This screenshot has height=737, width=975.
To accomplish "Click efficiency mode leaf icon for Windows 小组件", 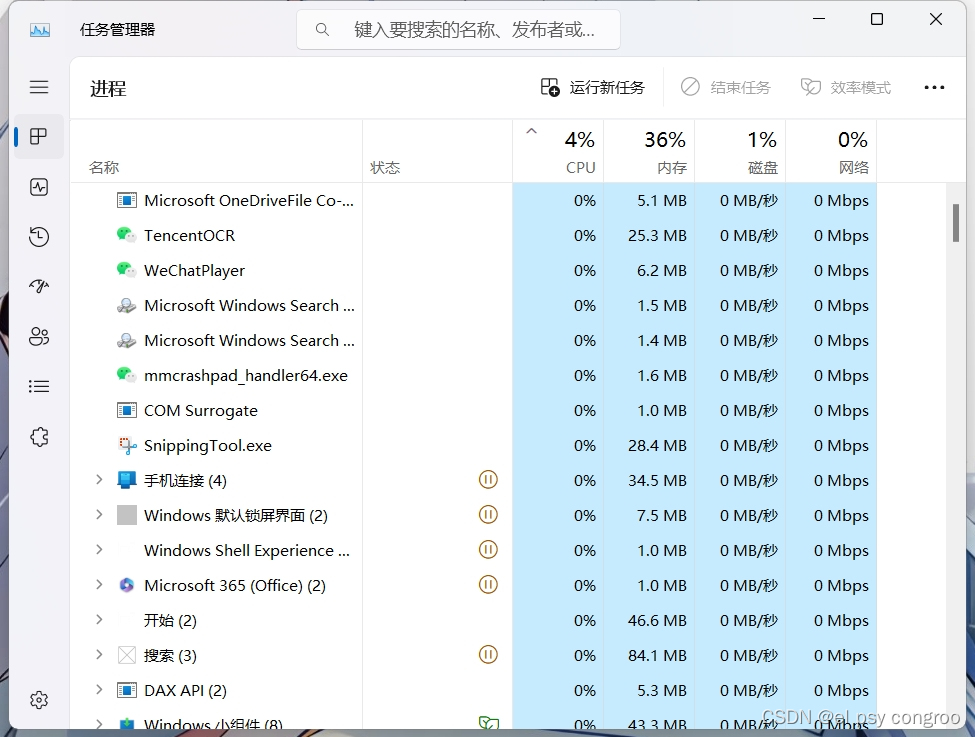I will point(489,723).
